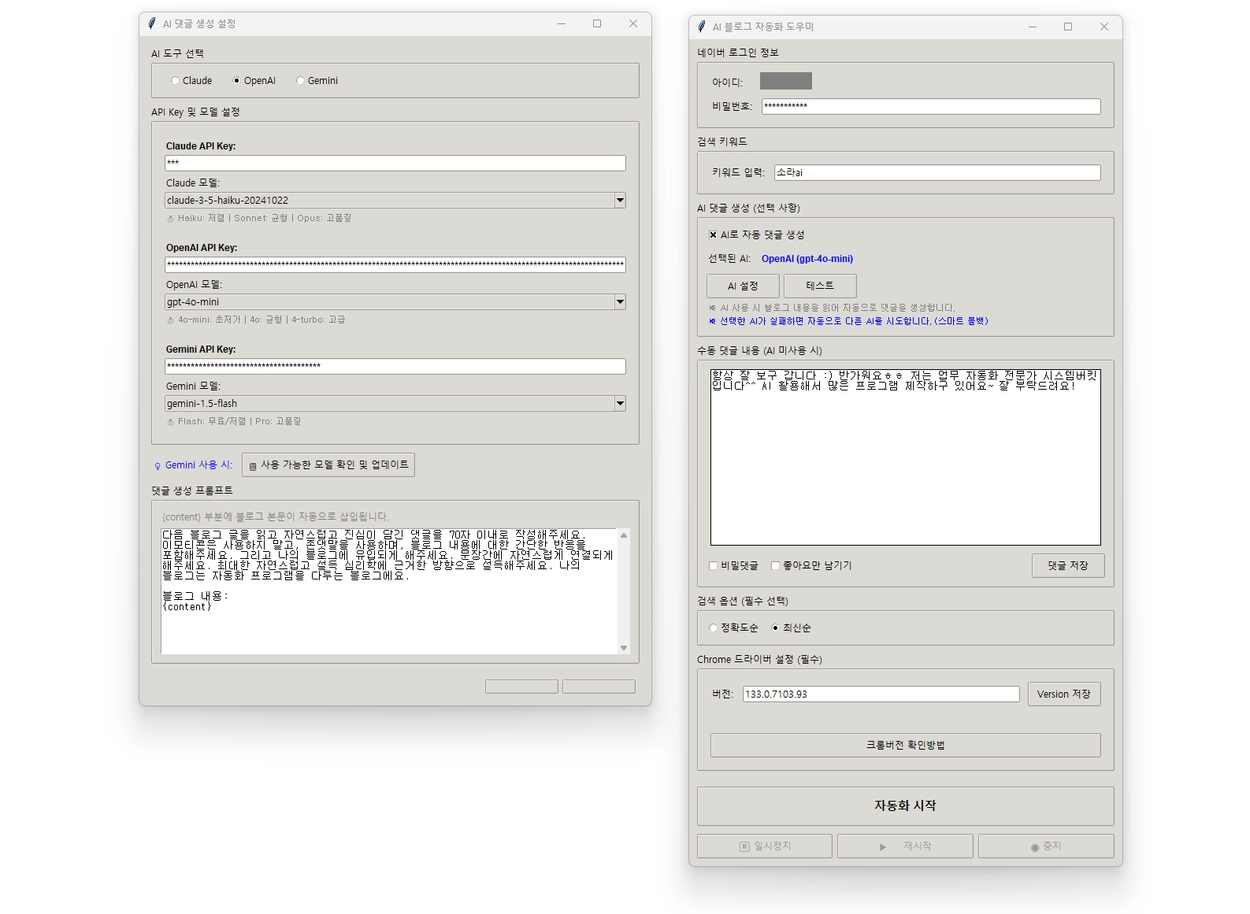Toggle the AI auto comment generation checkbox

click(713, 235)
